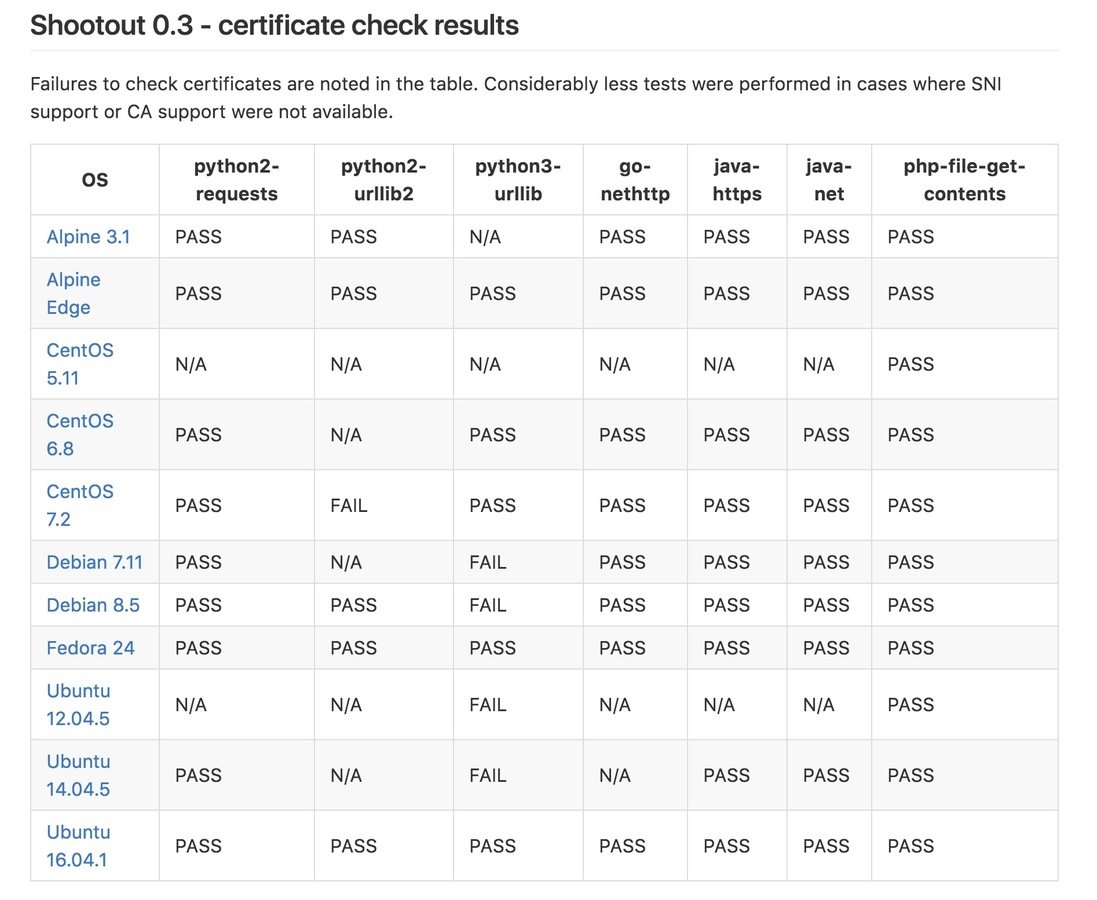Click FAIL in Ubuntu 12.04.5 row

pyautogui.click(x=488, y=705)
